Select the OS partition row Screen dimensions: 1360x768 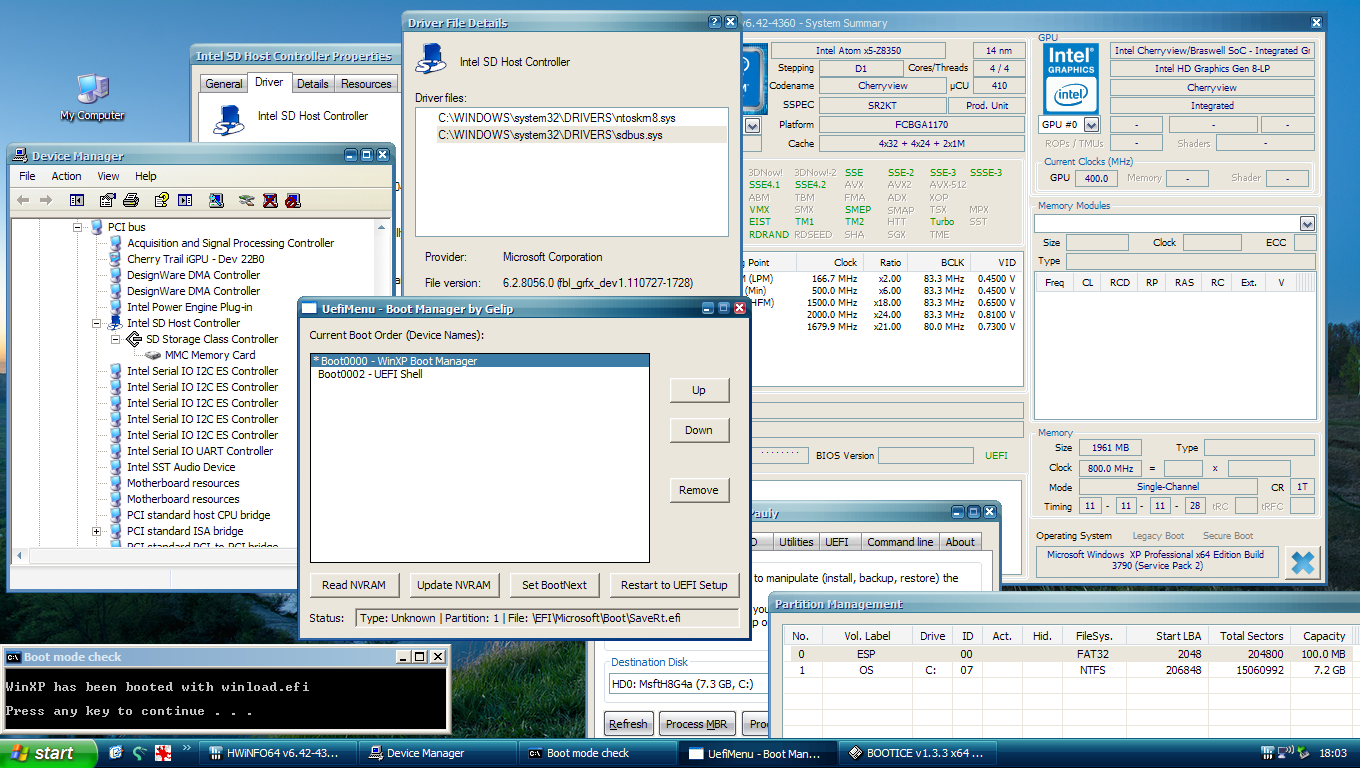click(1072, 670)
